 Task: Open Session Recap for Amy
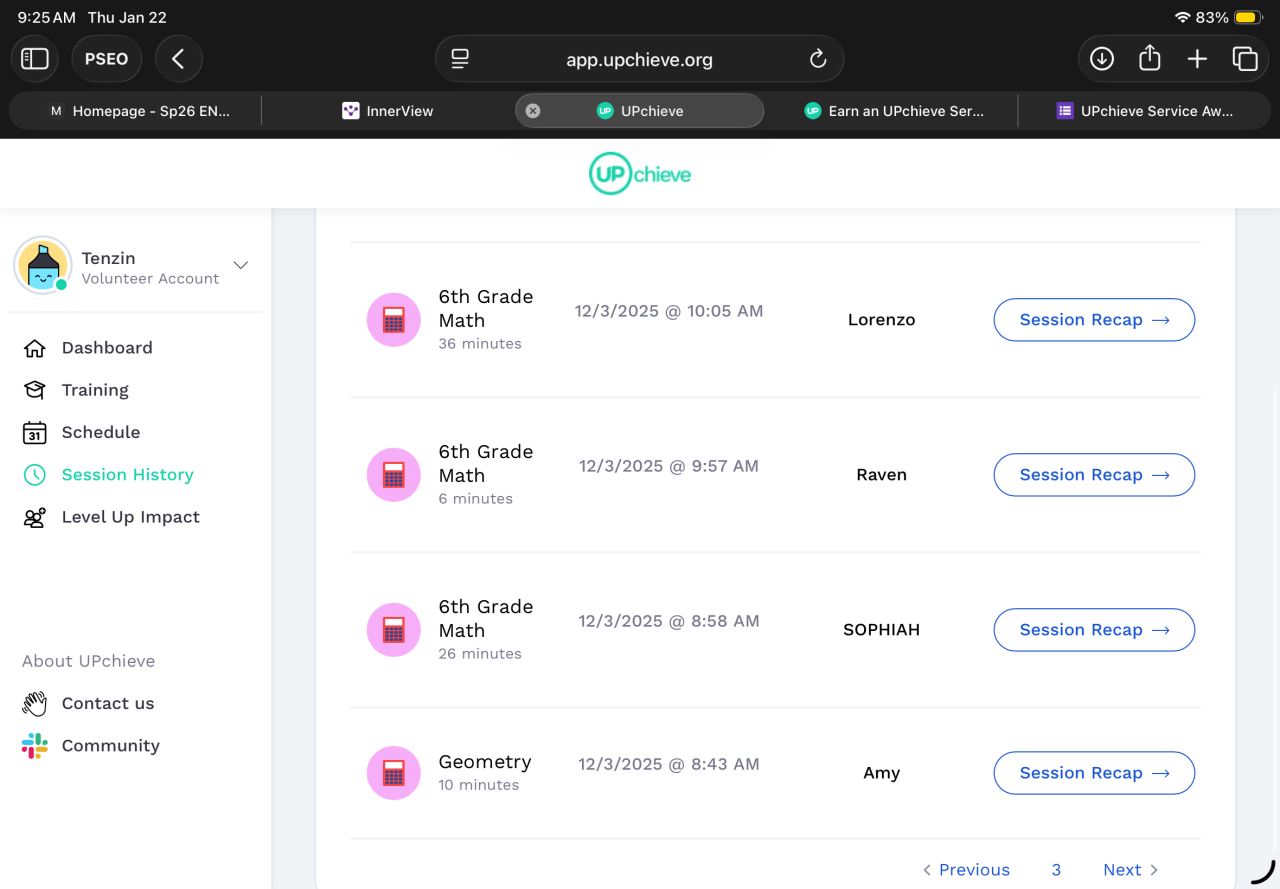[x=1094, y=773]
